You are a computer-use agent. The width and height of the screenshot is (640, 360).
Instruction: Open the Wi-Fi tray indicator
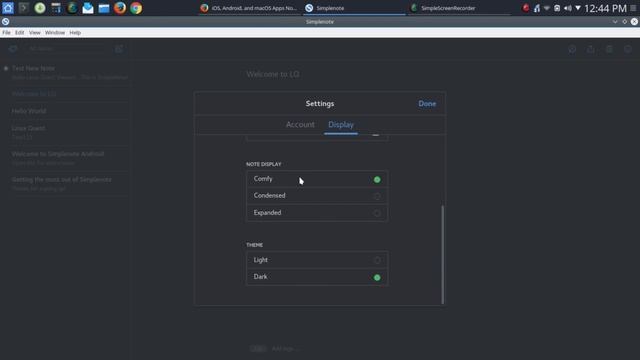tap(547, 8)
